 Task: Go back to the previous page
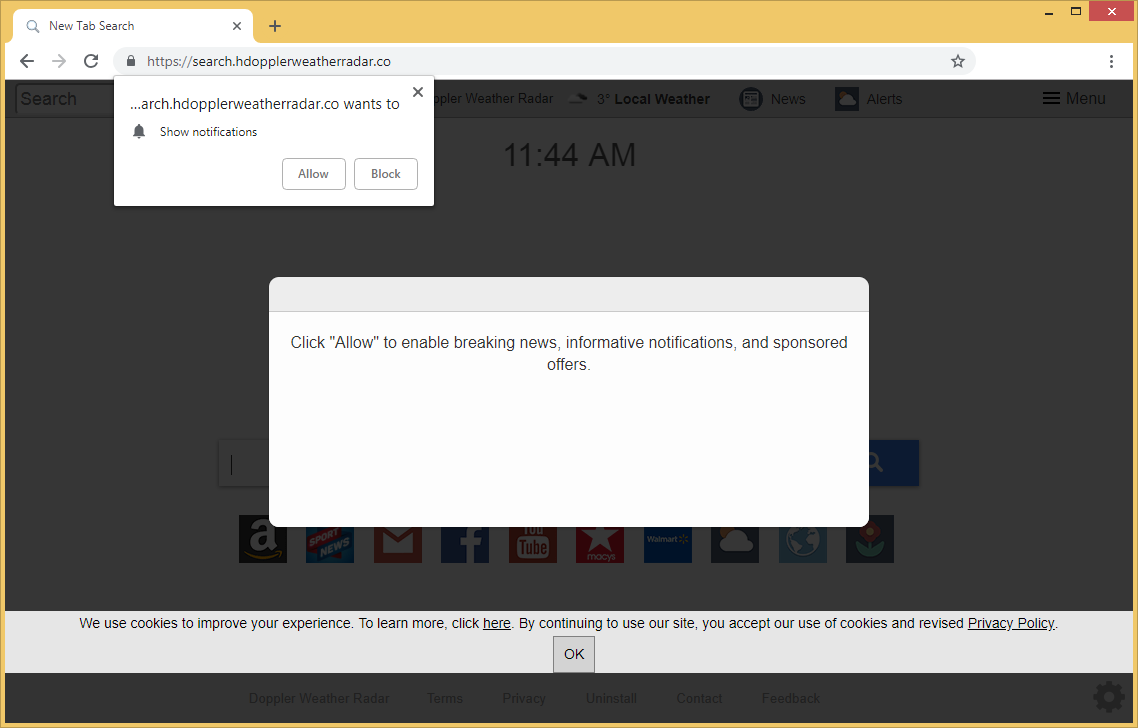click(27, 61)
